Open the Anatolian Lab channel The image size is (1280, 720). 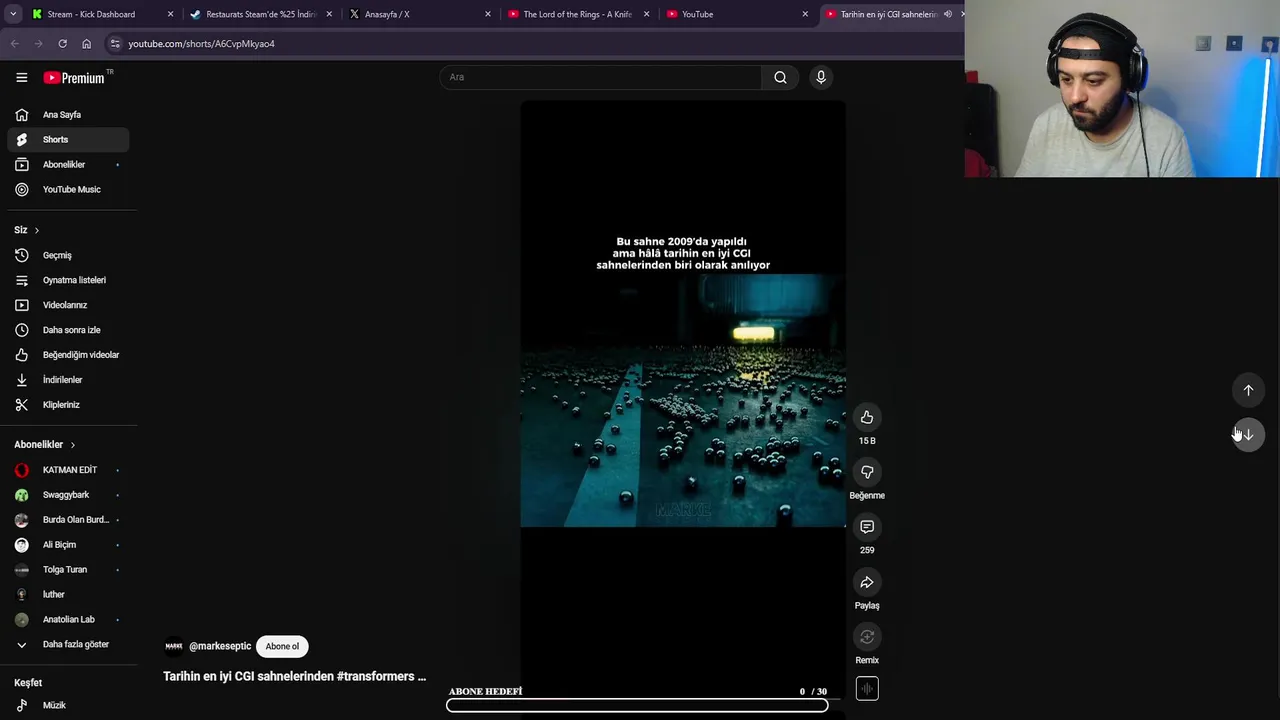(x=68, y=620)
